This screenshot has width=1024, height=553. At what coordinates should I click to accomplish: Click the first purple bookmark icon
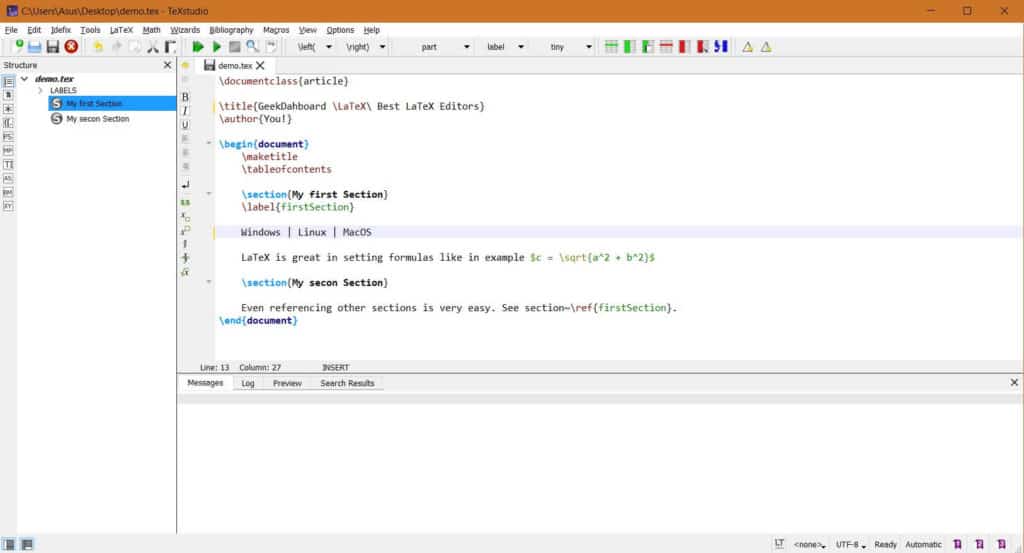(x=957, y=544)
